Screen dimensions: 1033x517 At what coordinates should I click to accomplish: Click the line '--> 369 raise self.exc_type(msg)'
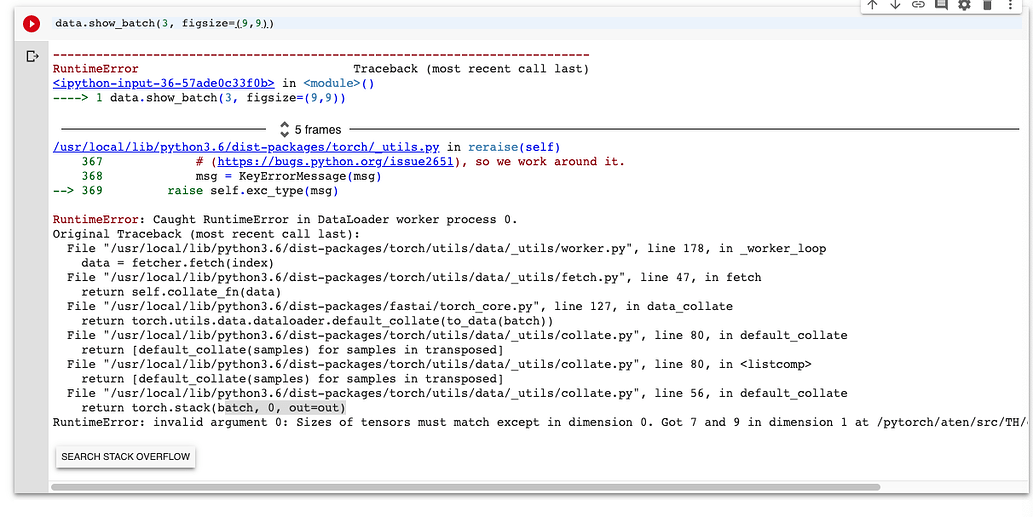pos(195,190)
